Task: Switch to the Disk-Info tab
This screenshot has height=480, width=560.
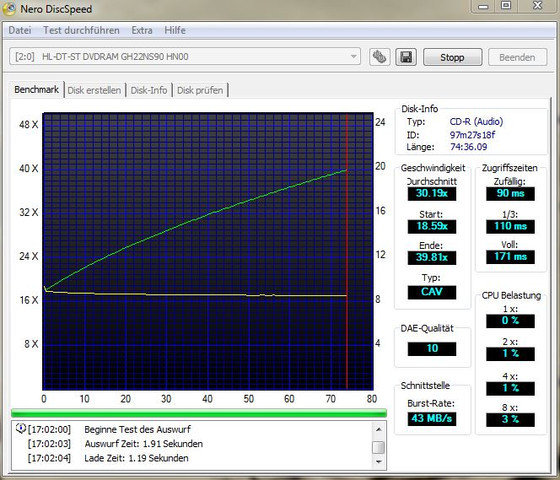Action: (149, 90)
